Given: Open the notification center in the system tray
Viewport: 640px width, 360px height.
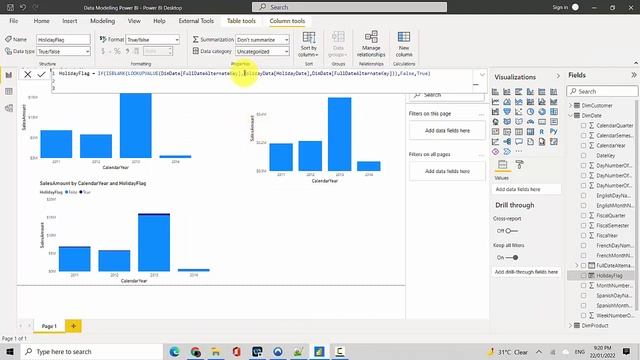Looking at the screenshot, I should (627, 351).
